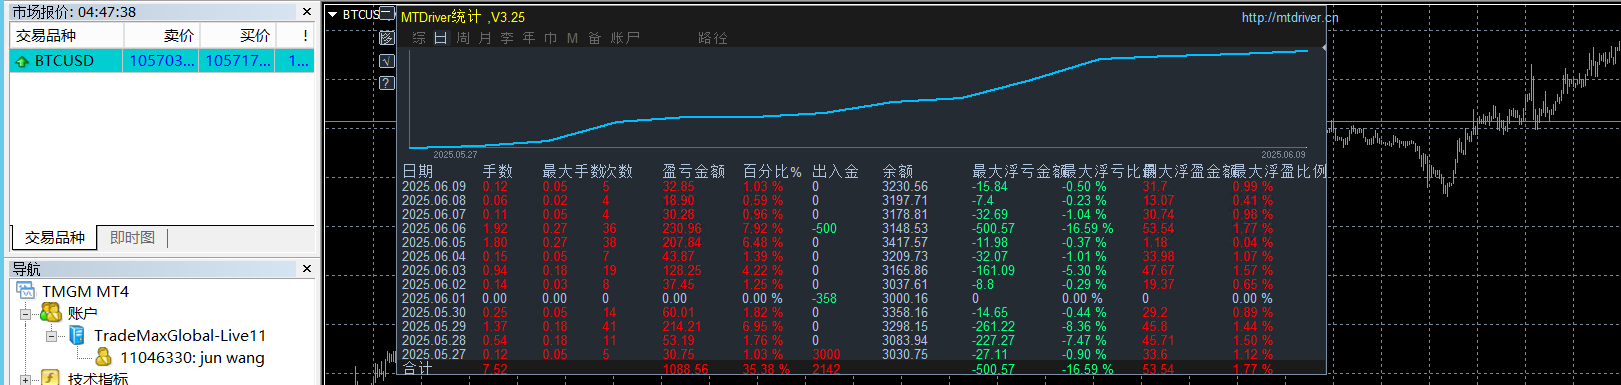Click the deposit value 3000

click(x=826, y=354)
